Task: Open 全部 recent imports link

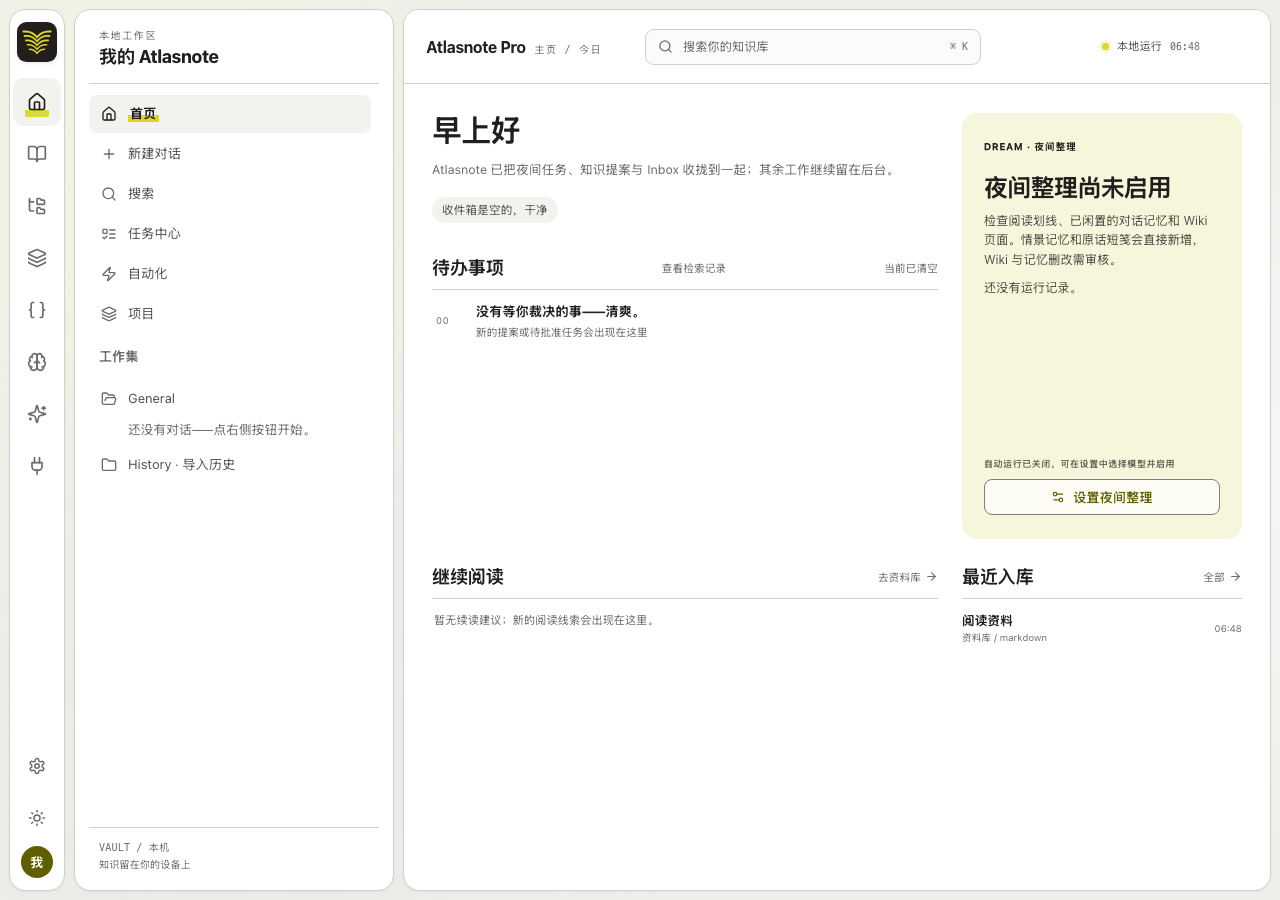Action: click(x=1222, y=577)
